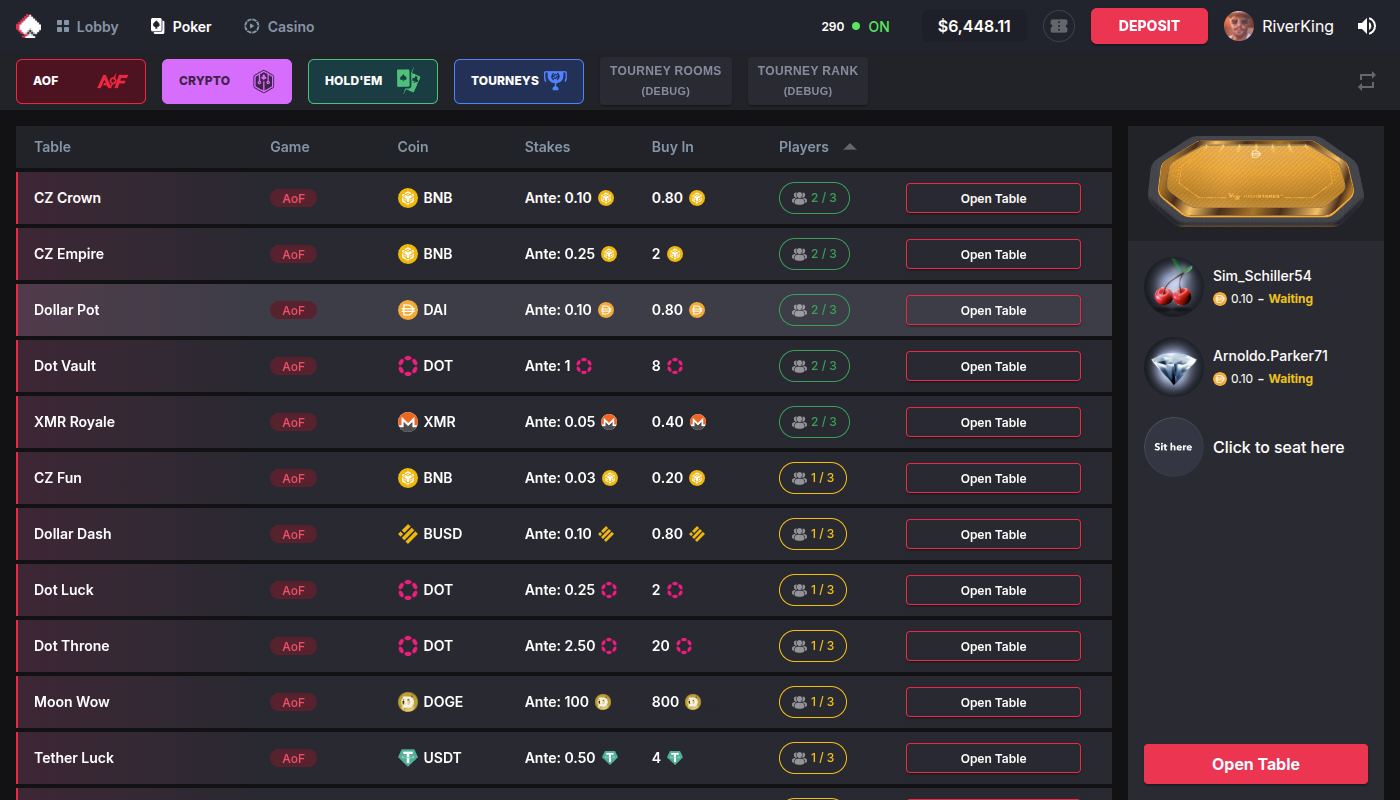Mute the sound using the speaker icon
Viewport: 1400px width, 800px height.
pyautogui.click(x=1367, y=25)
